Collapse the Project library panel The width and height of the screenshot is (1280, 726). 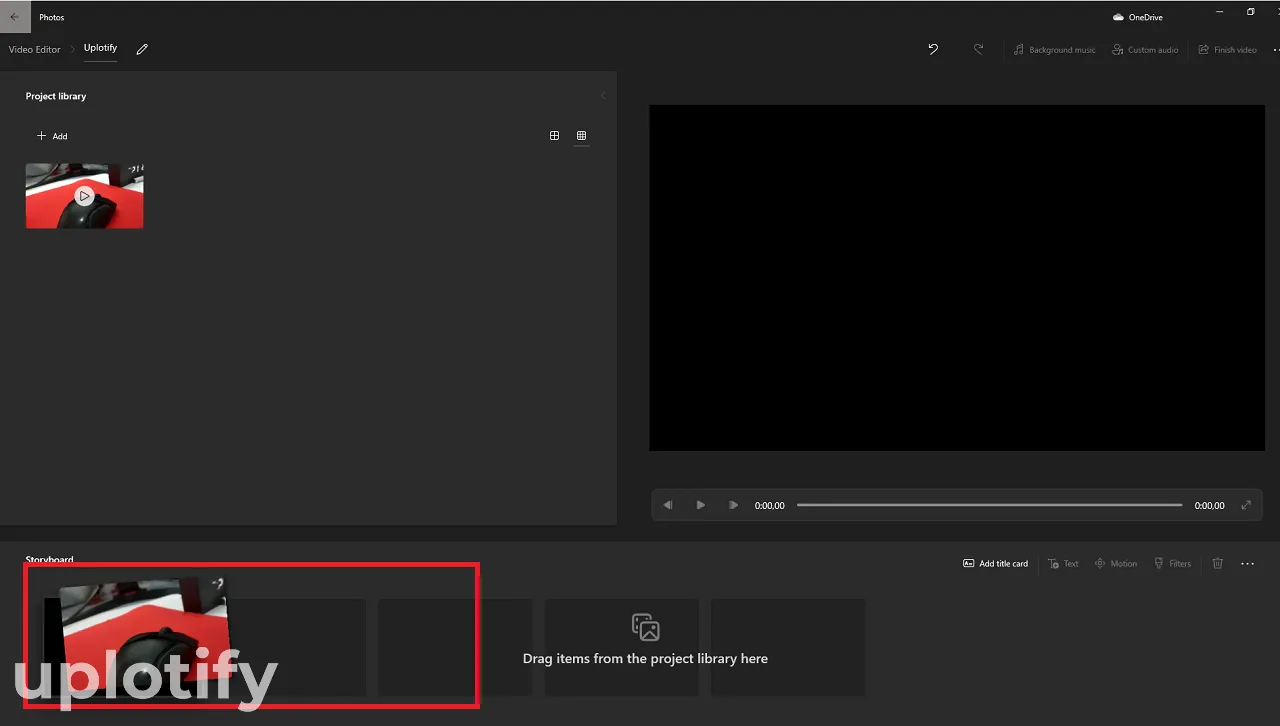(603, 96)
